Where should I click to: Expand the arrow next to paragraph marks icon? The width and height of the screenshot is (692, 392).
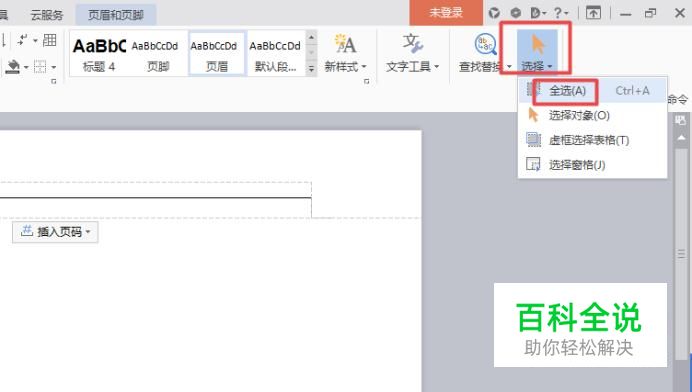35,41
